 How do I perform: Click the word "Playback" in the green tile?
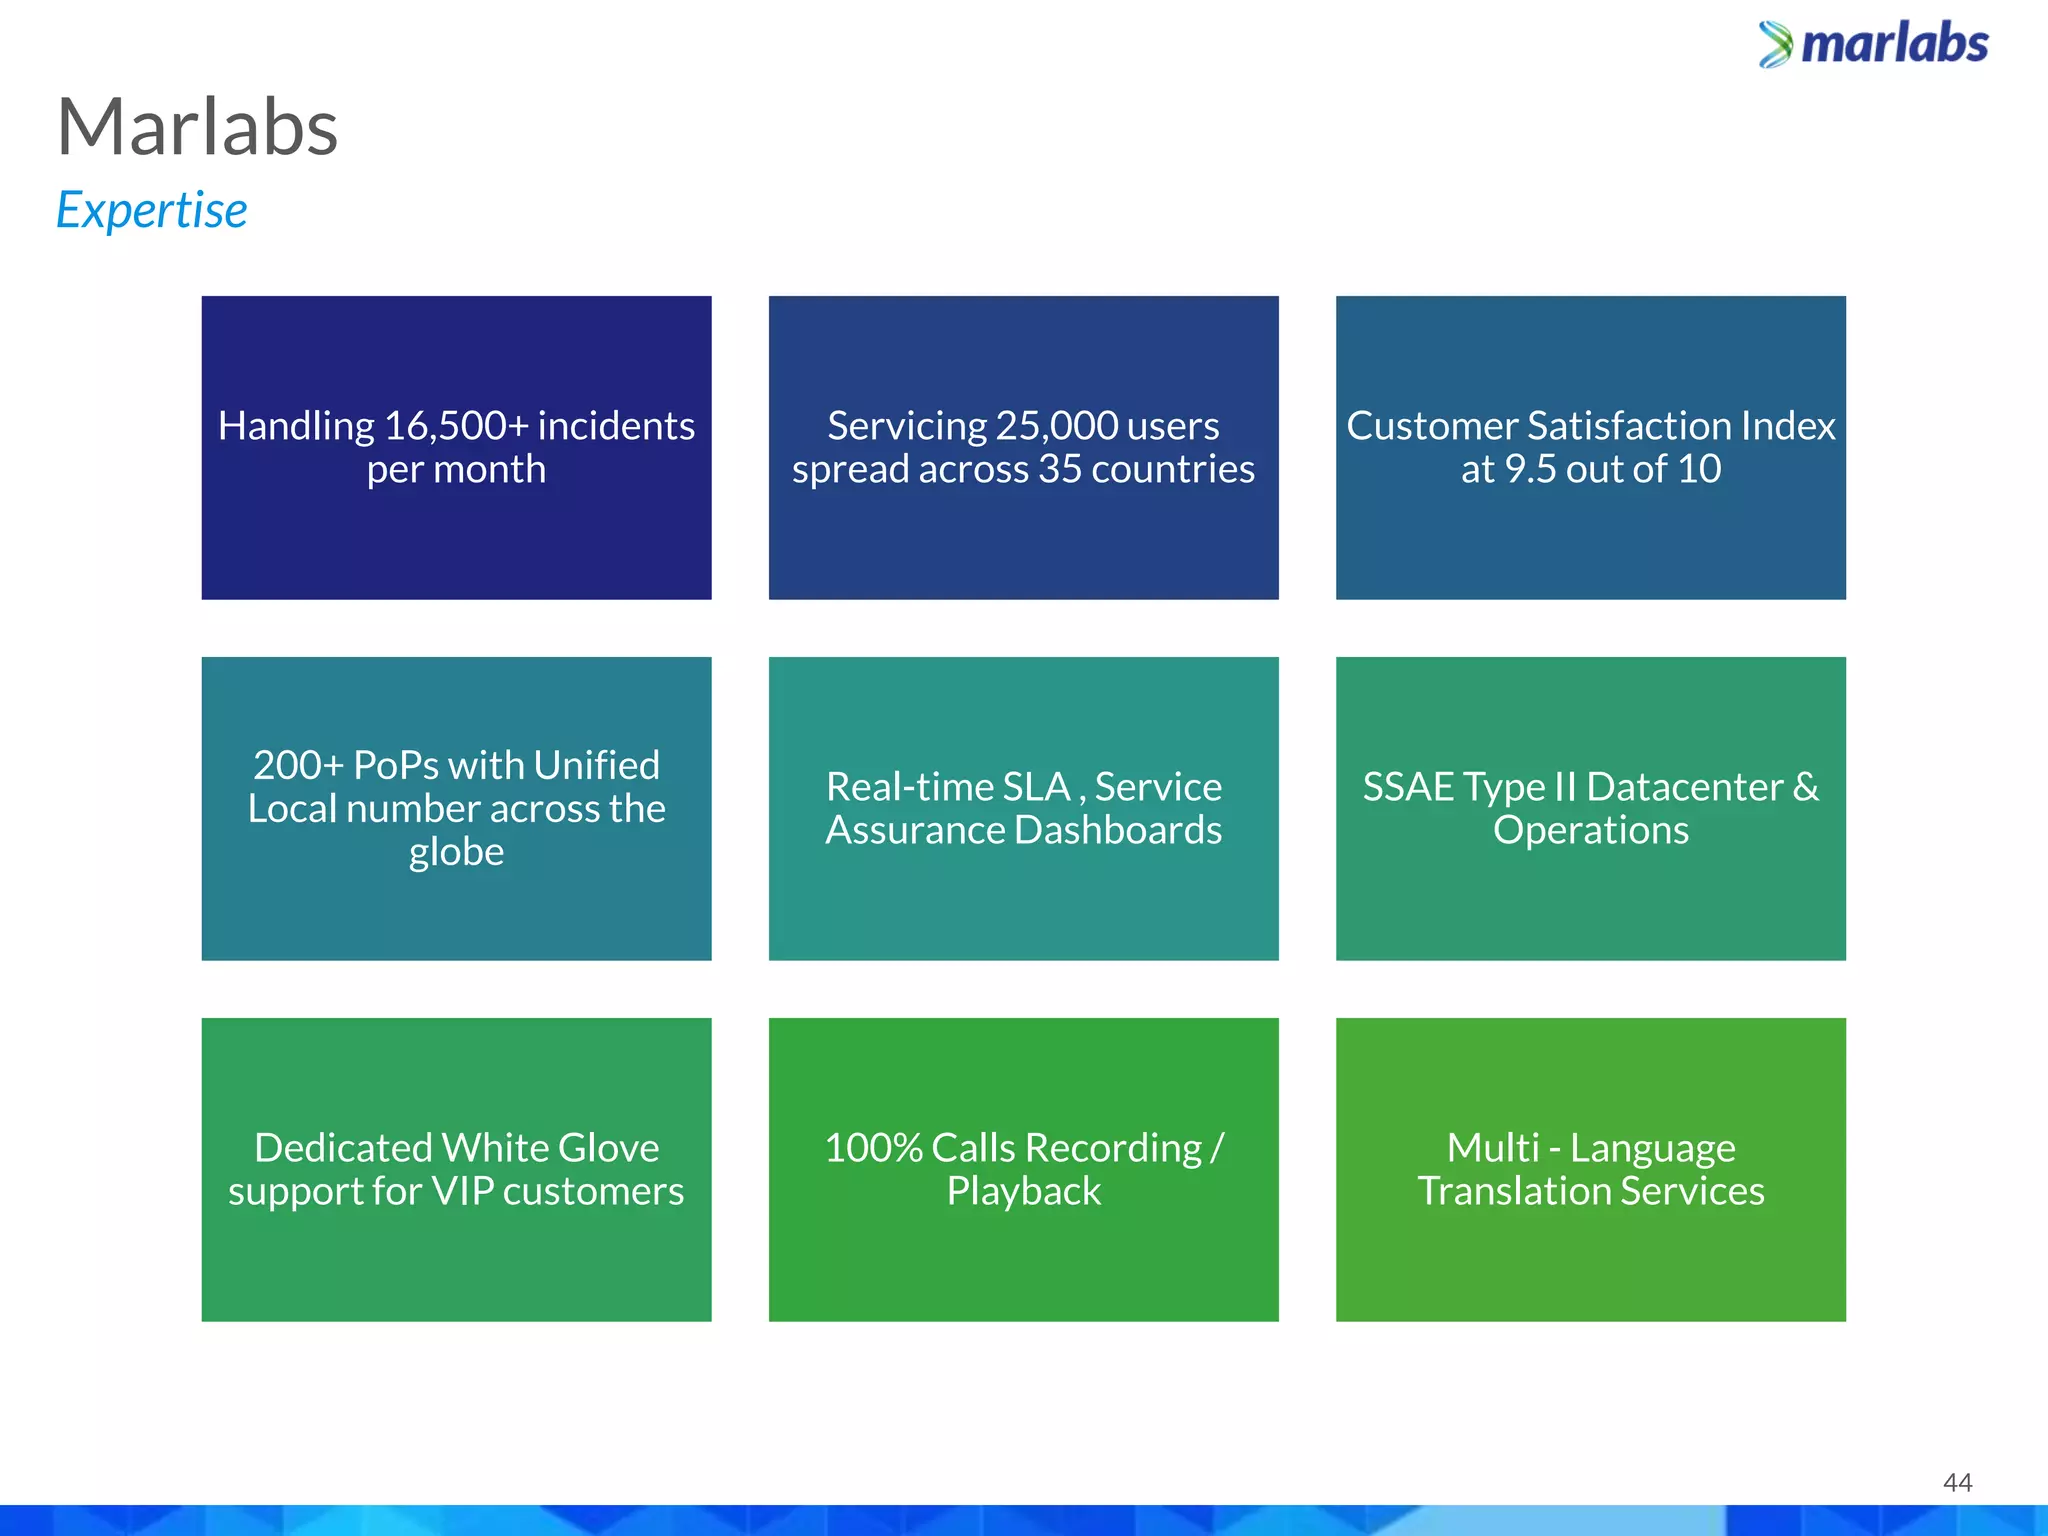click(1023, 1191)
